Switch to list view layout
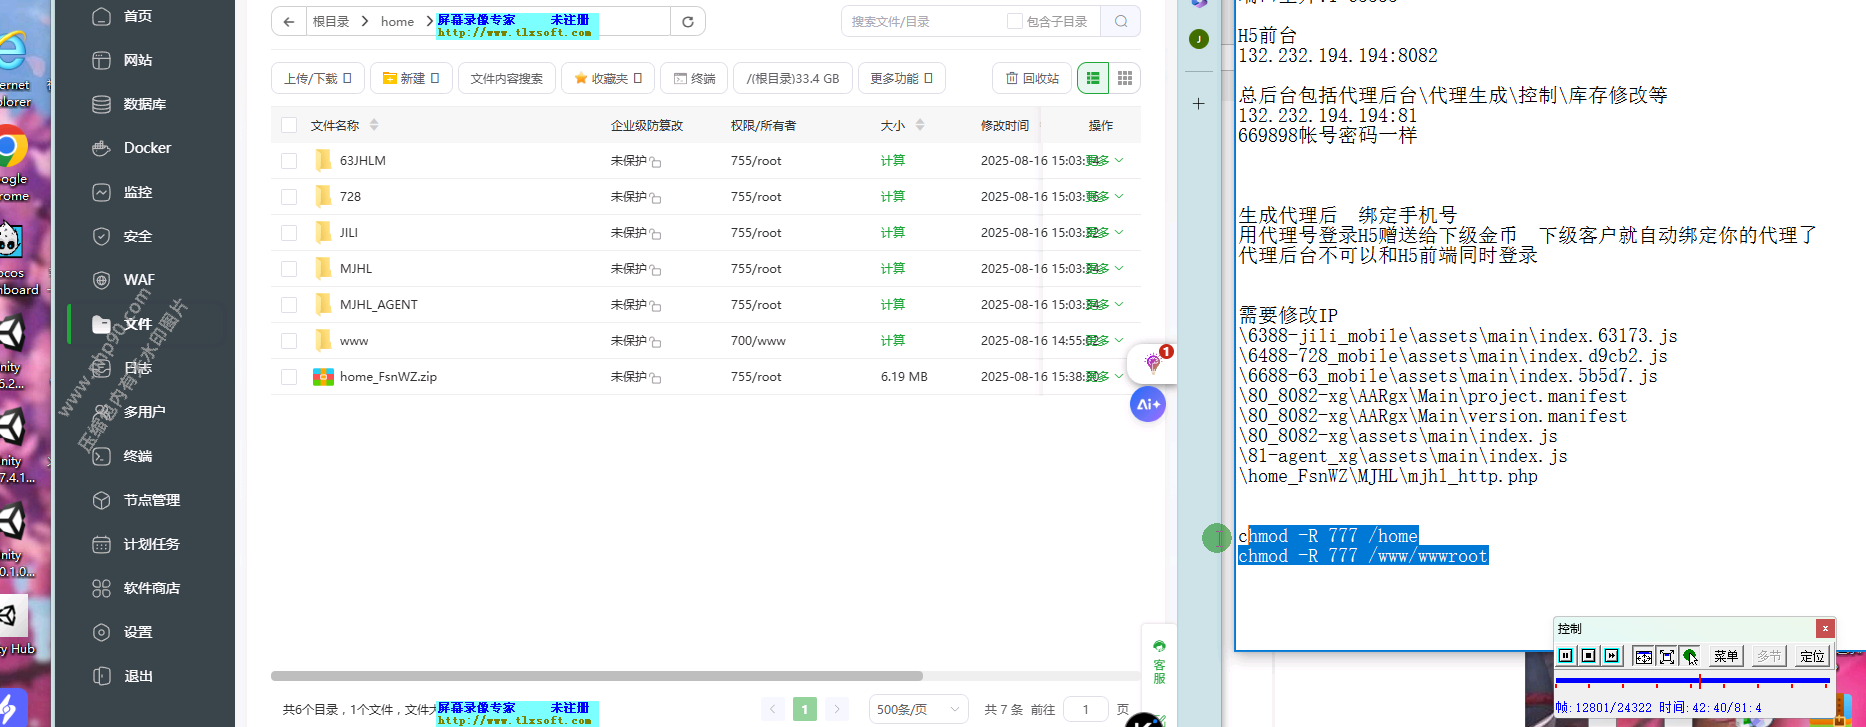 (1093, 78)
